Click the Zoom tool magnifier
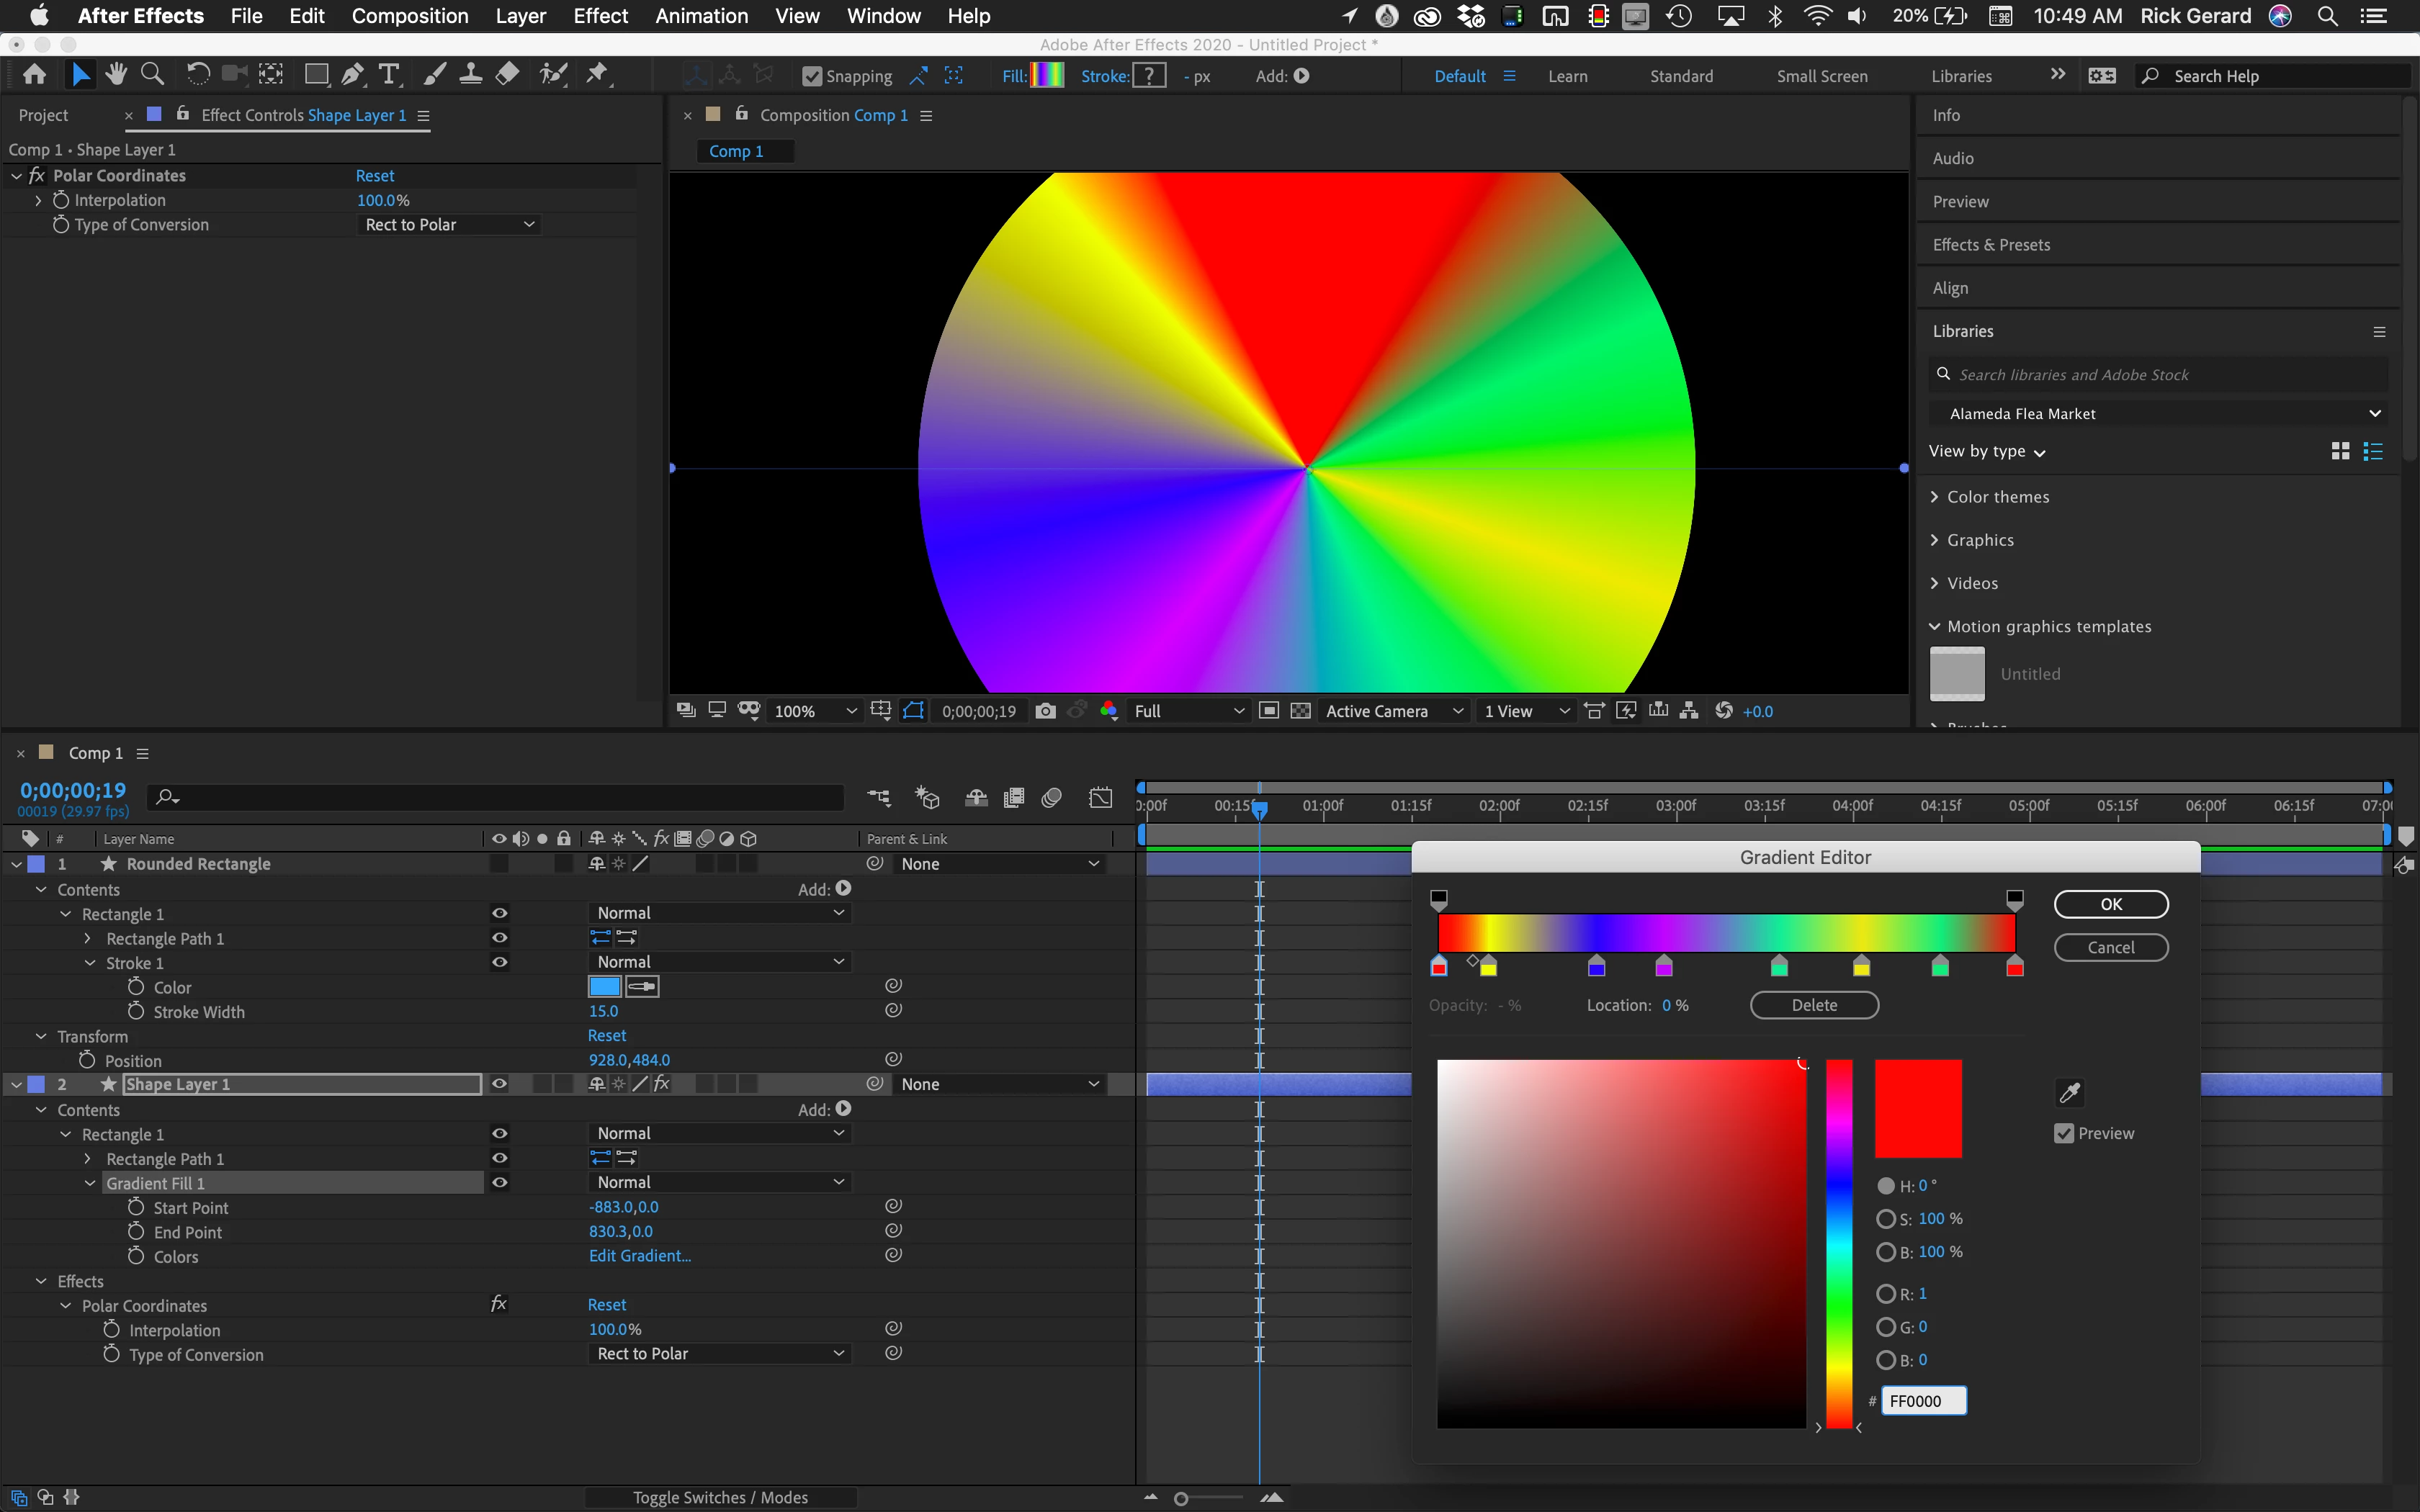 152,74
